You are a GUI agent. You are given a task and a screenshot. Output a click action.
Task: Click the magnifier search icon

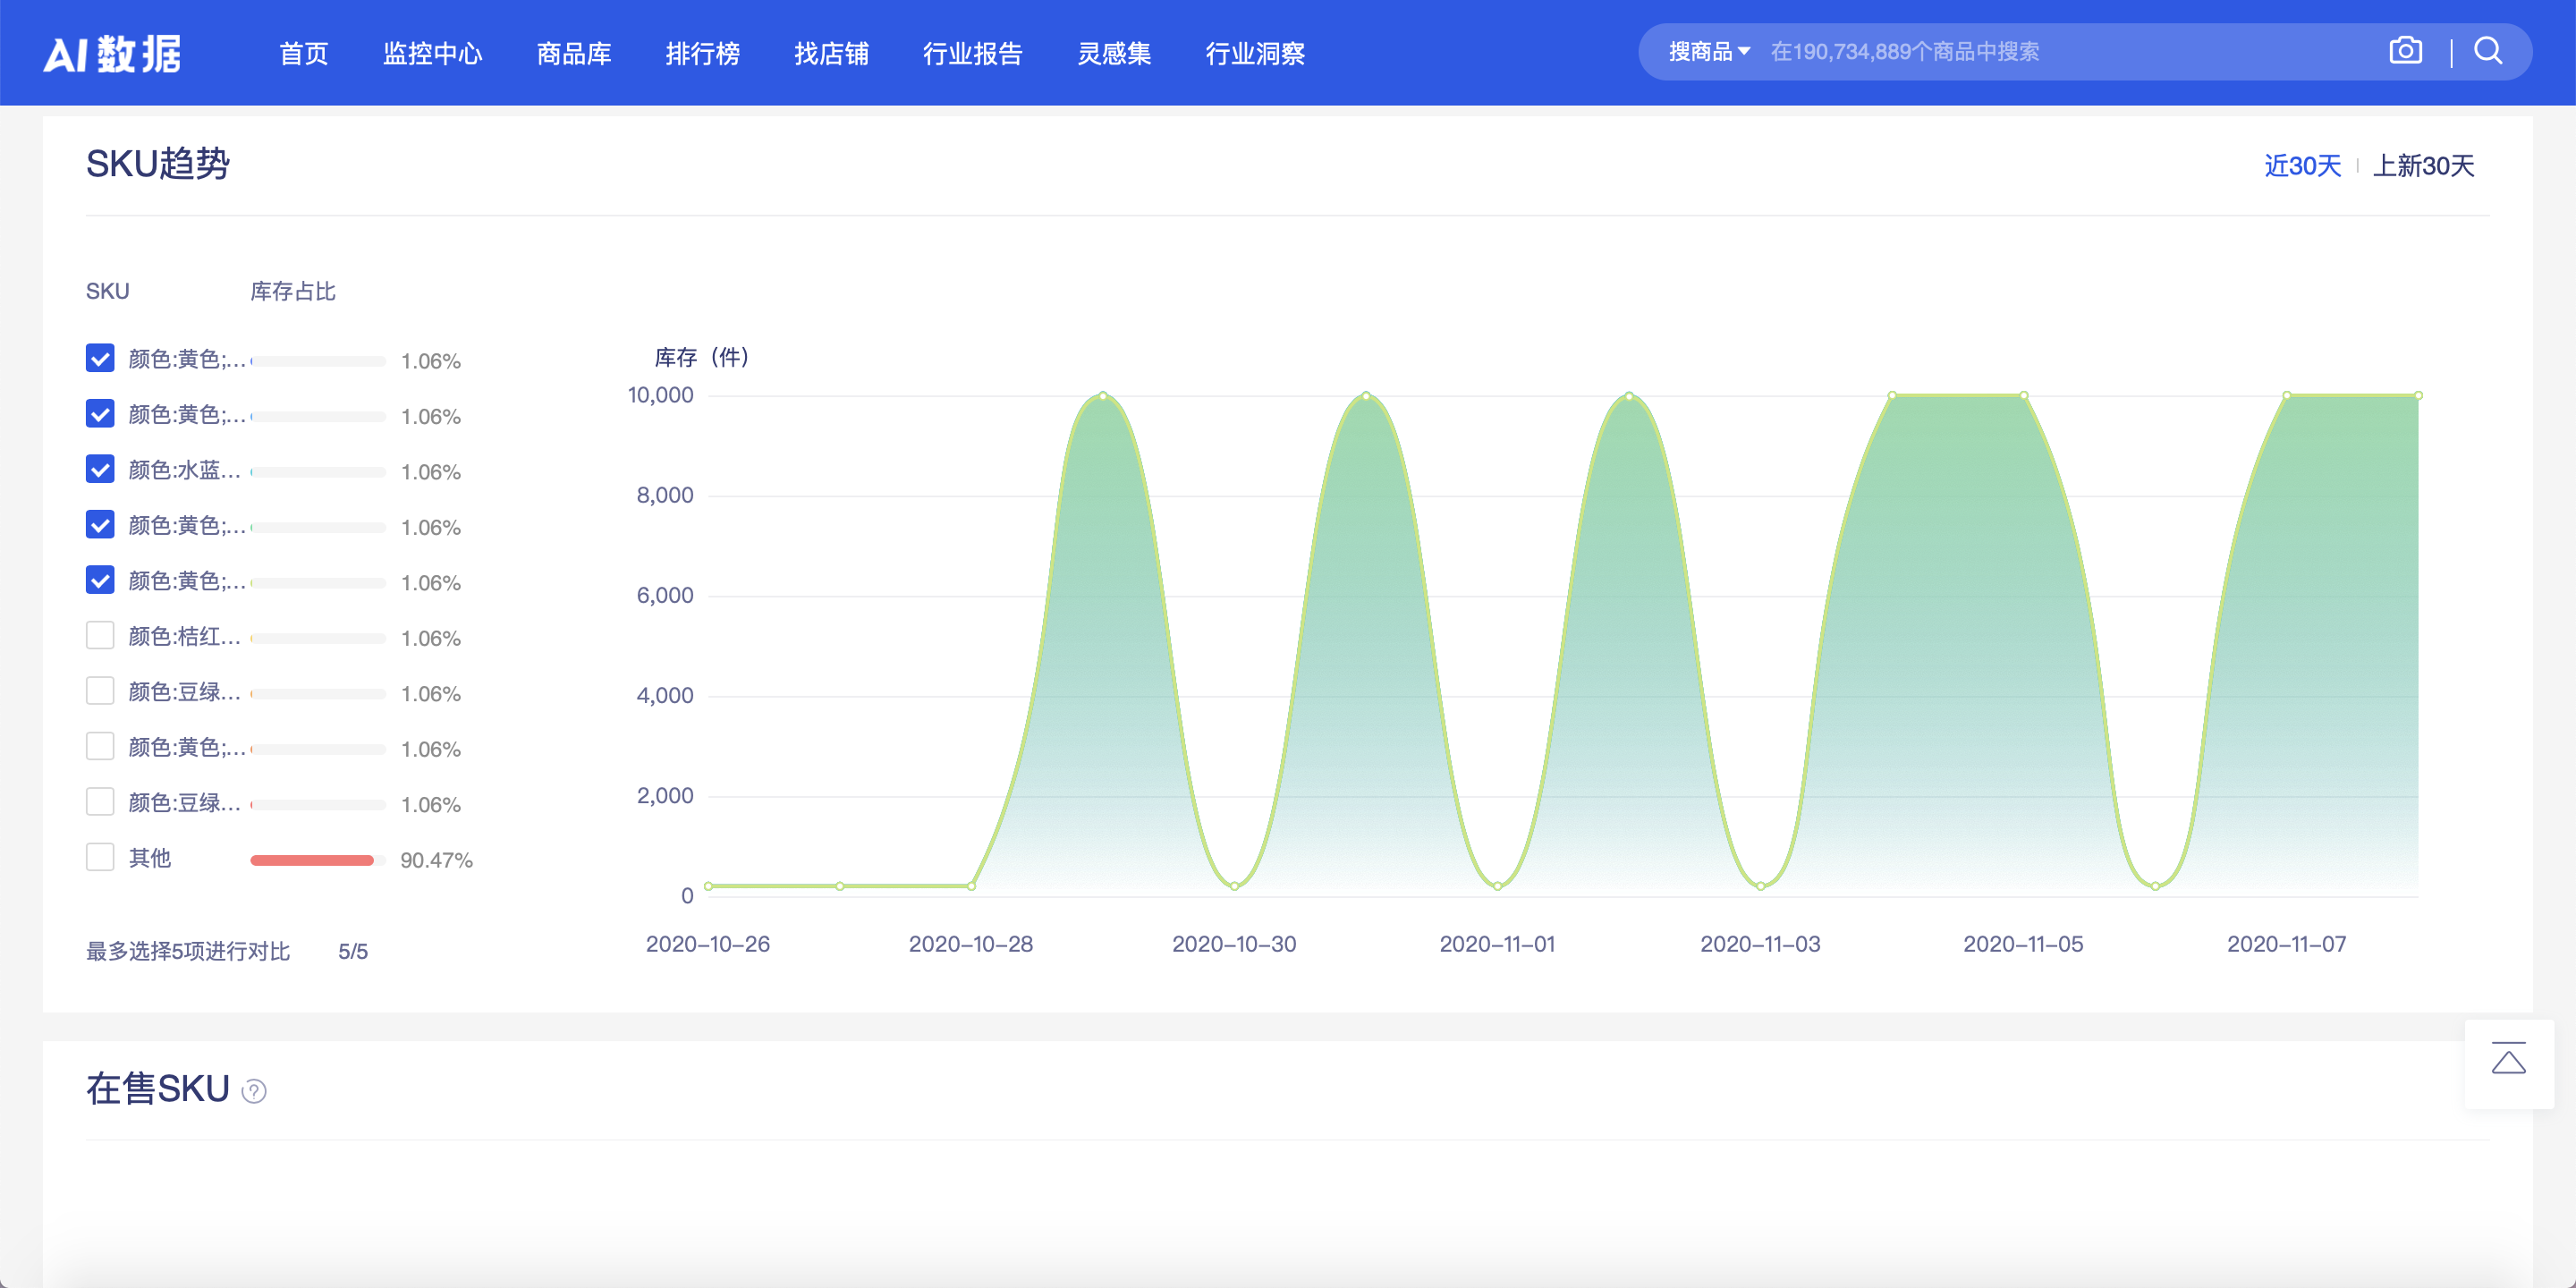pyautogui.click(x=2488, y=51)
